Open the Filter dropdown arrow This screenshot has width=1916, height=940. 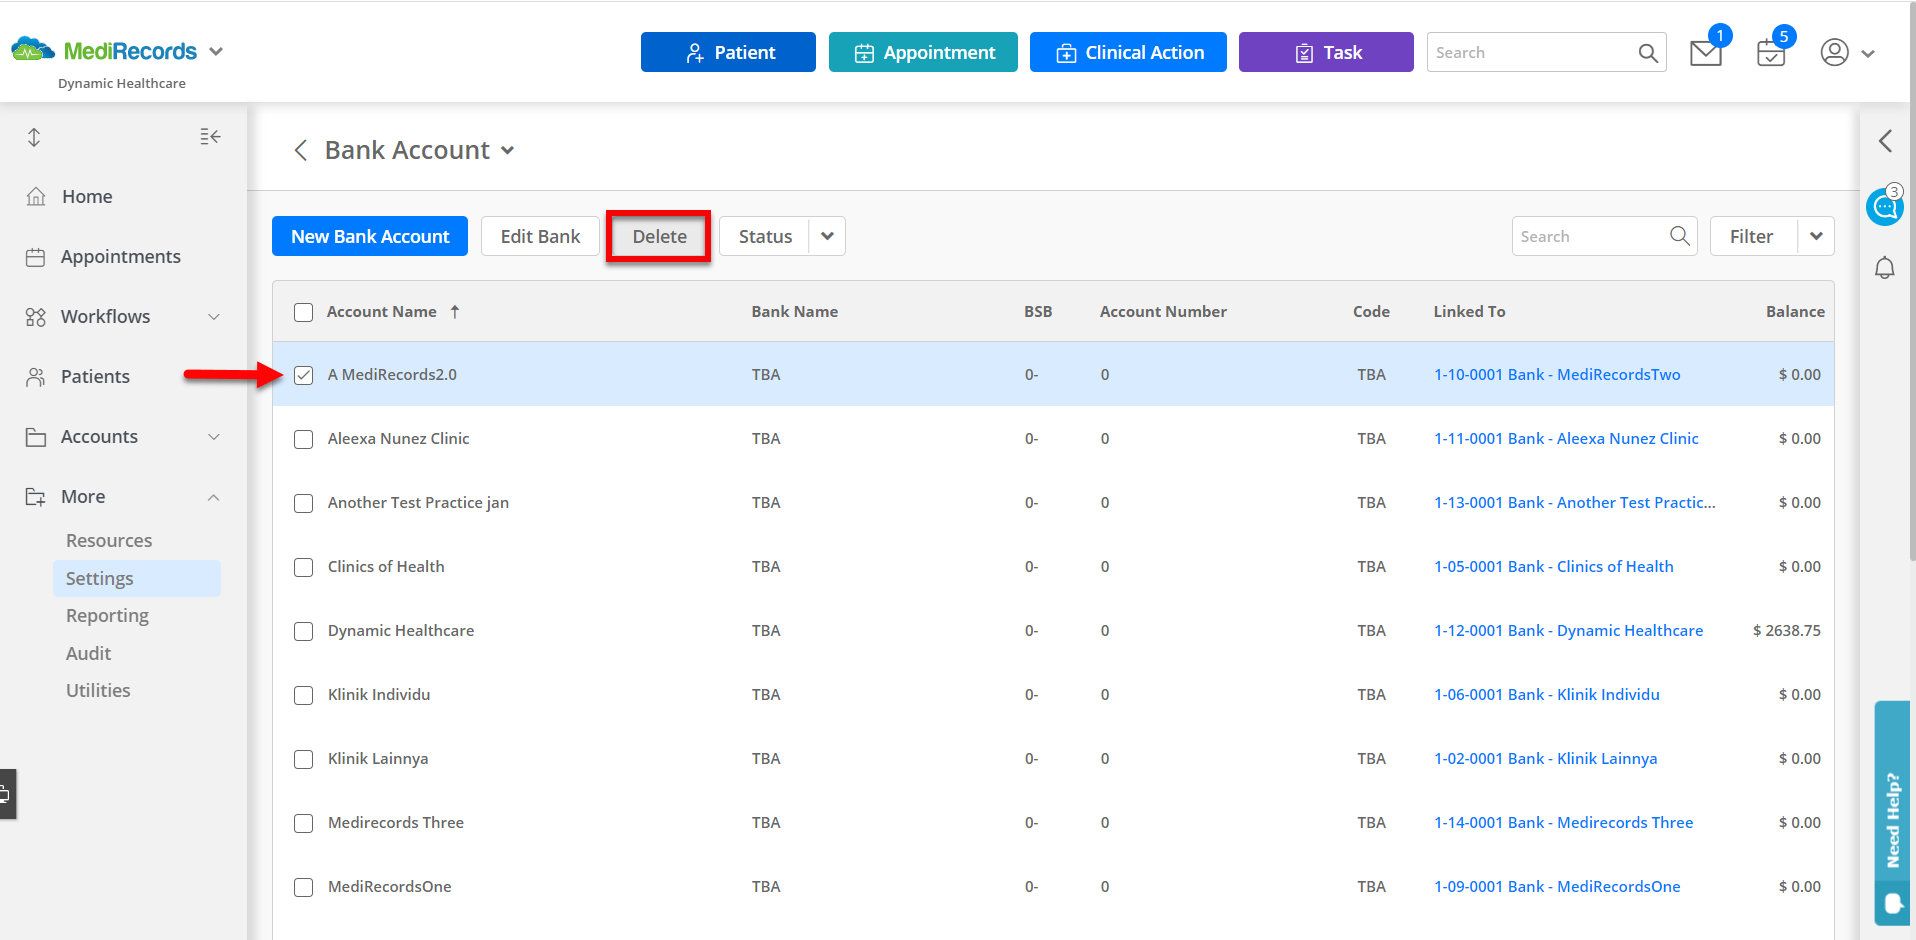click(1816, 236)
